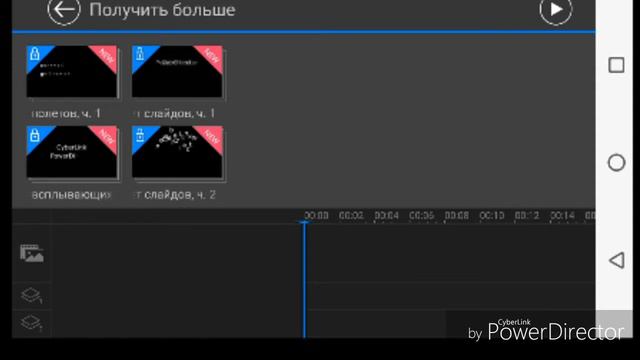Image resolution: width=640 pixels, height=360 pixels.
Task: Click the label 'слайдов, ч. 1'
Action: click(175, 113)
